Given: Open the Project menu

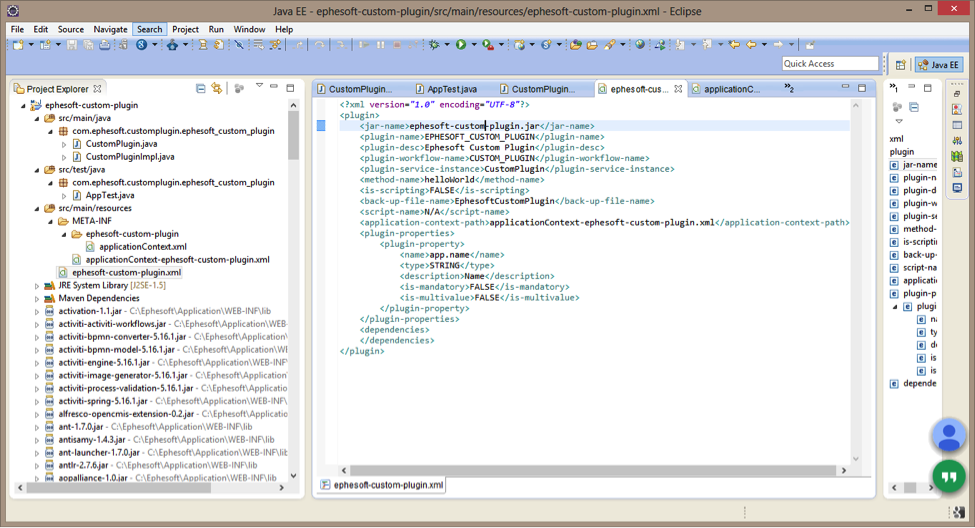Looking at the screenshot, I should point(185,29).
